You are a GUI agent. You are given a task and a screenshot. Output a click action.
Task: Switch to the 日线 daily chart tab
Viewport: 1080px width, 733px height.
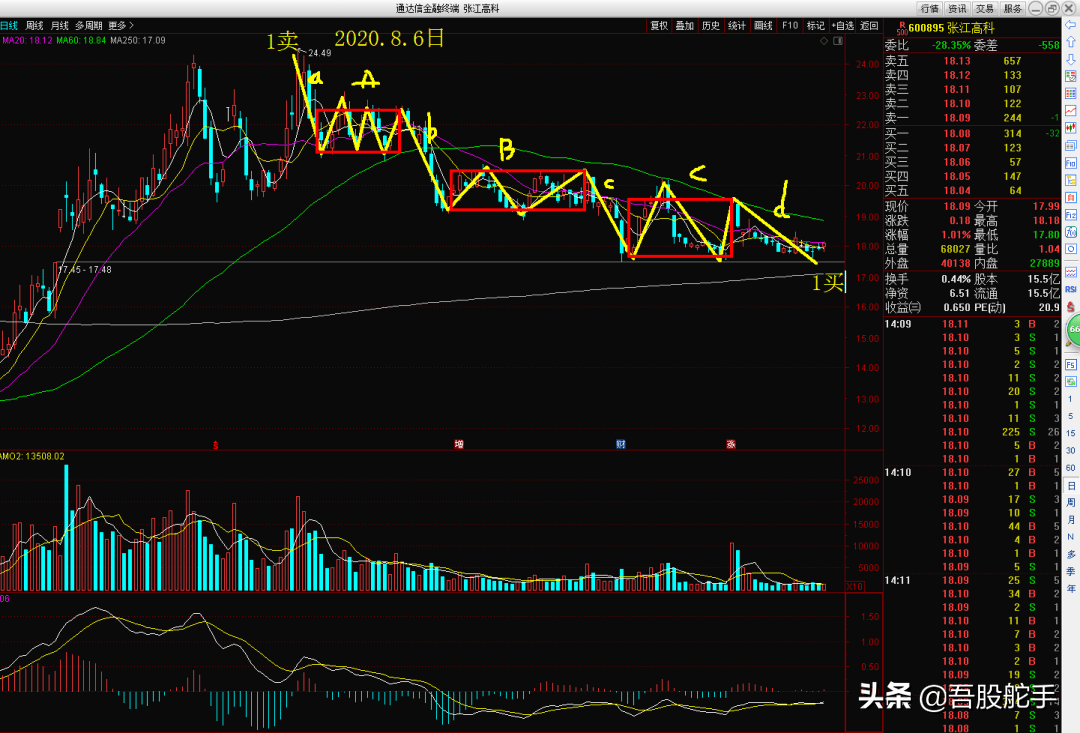[x=9, y=25]
